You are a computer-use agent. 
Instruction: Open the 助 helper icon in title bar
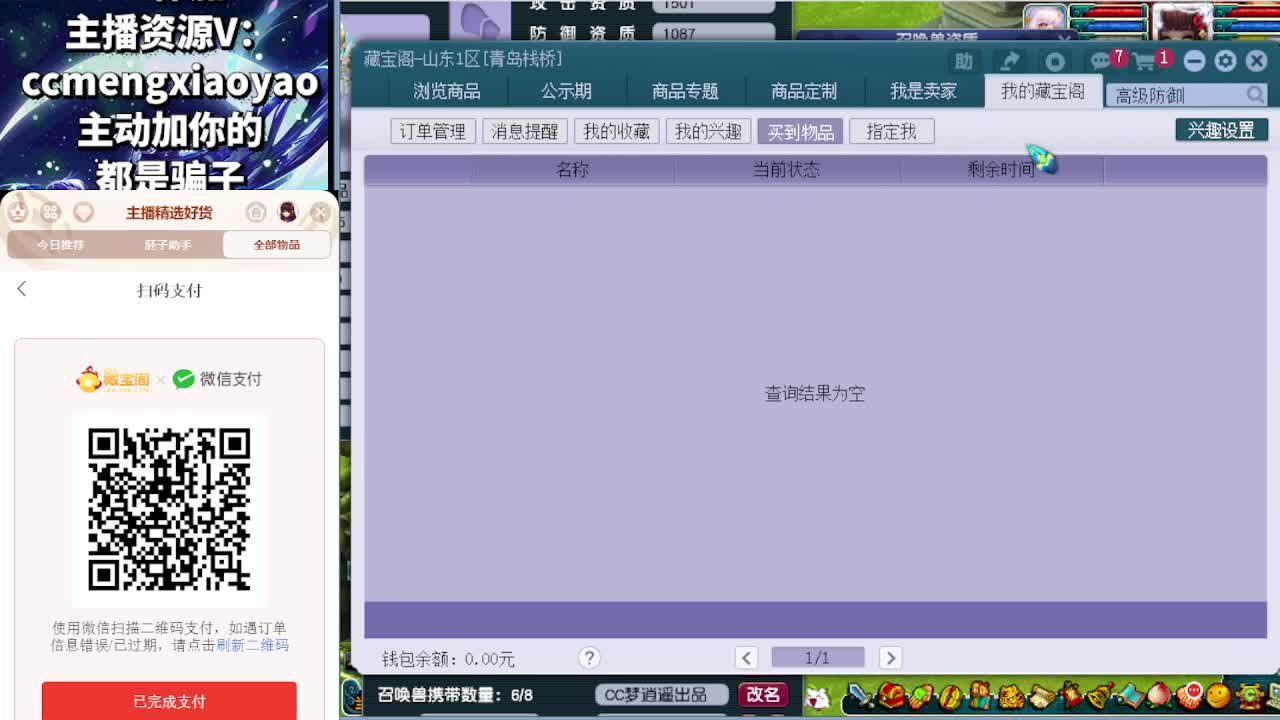point(963,61)
